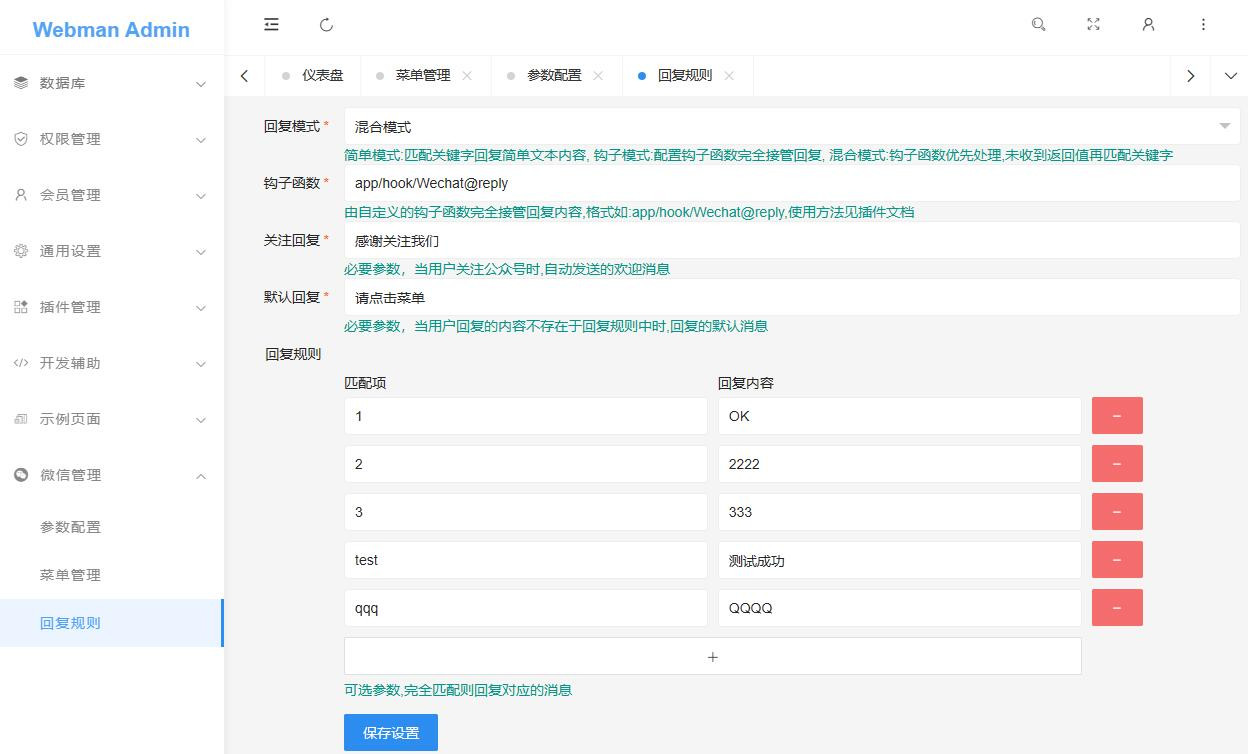Image resolution: width=1248 pixels, height=754 pixels.
Task: Click the reply content field containing 333
Action: point(900,512)
